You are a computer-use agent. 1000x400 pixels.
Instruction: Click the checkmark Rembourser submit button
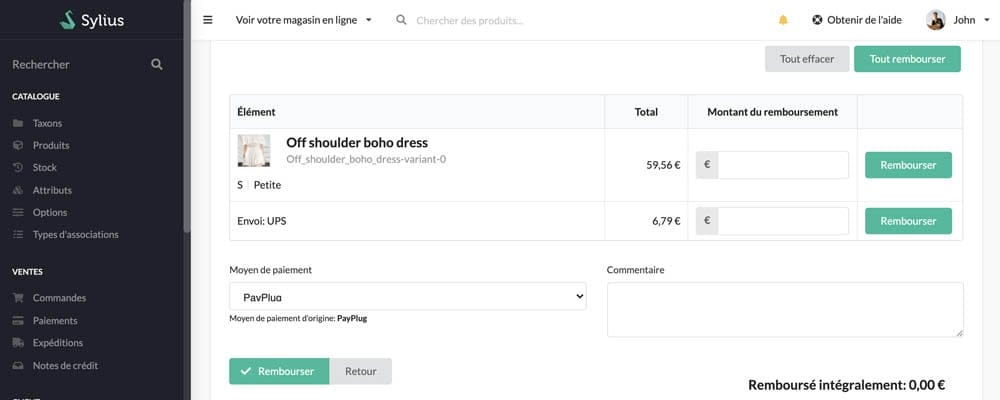[278, 371]
